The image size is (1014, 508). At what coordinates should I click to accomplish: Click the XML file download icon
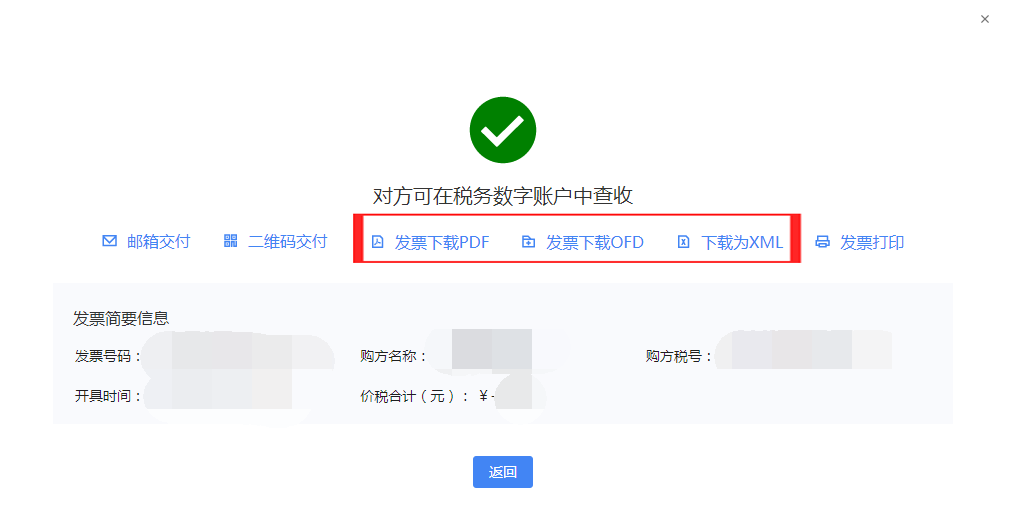684,242
